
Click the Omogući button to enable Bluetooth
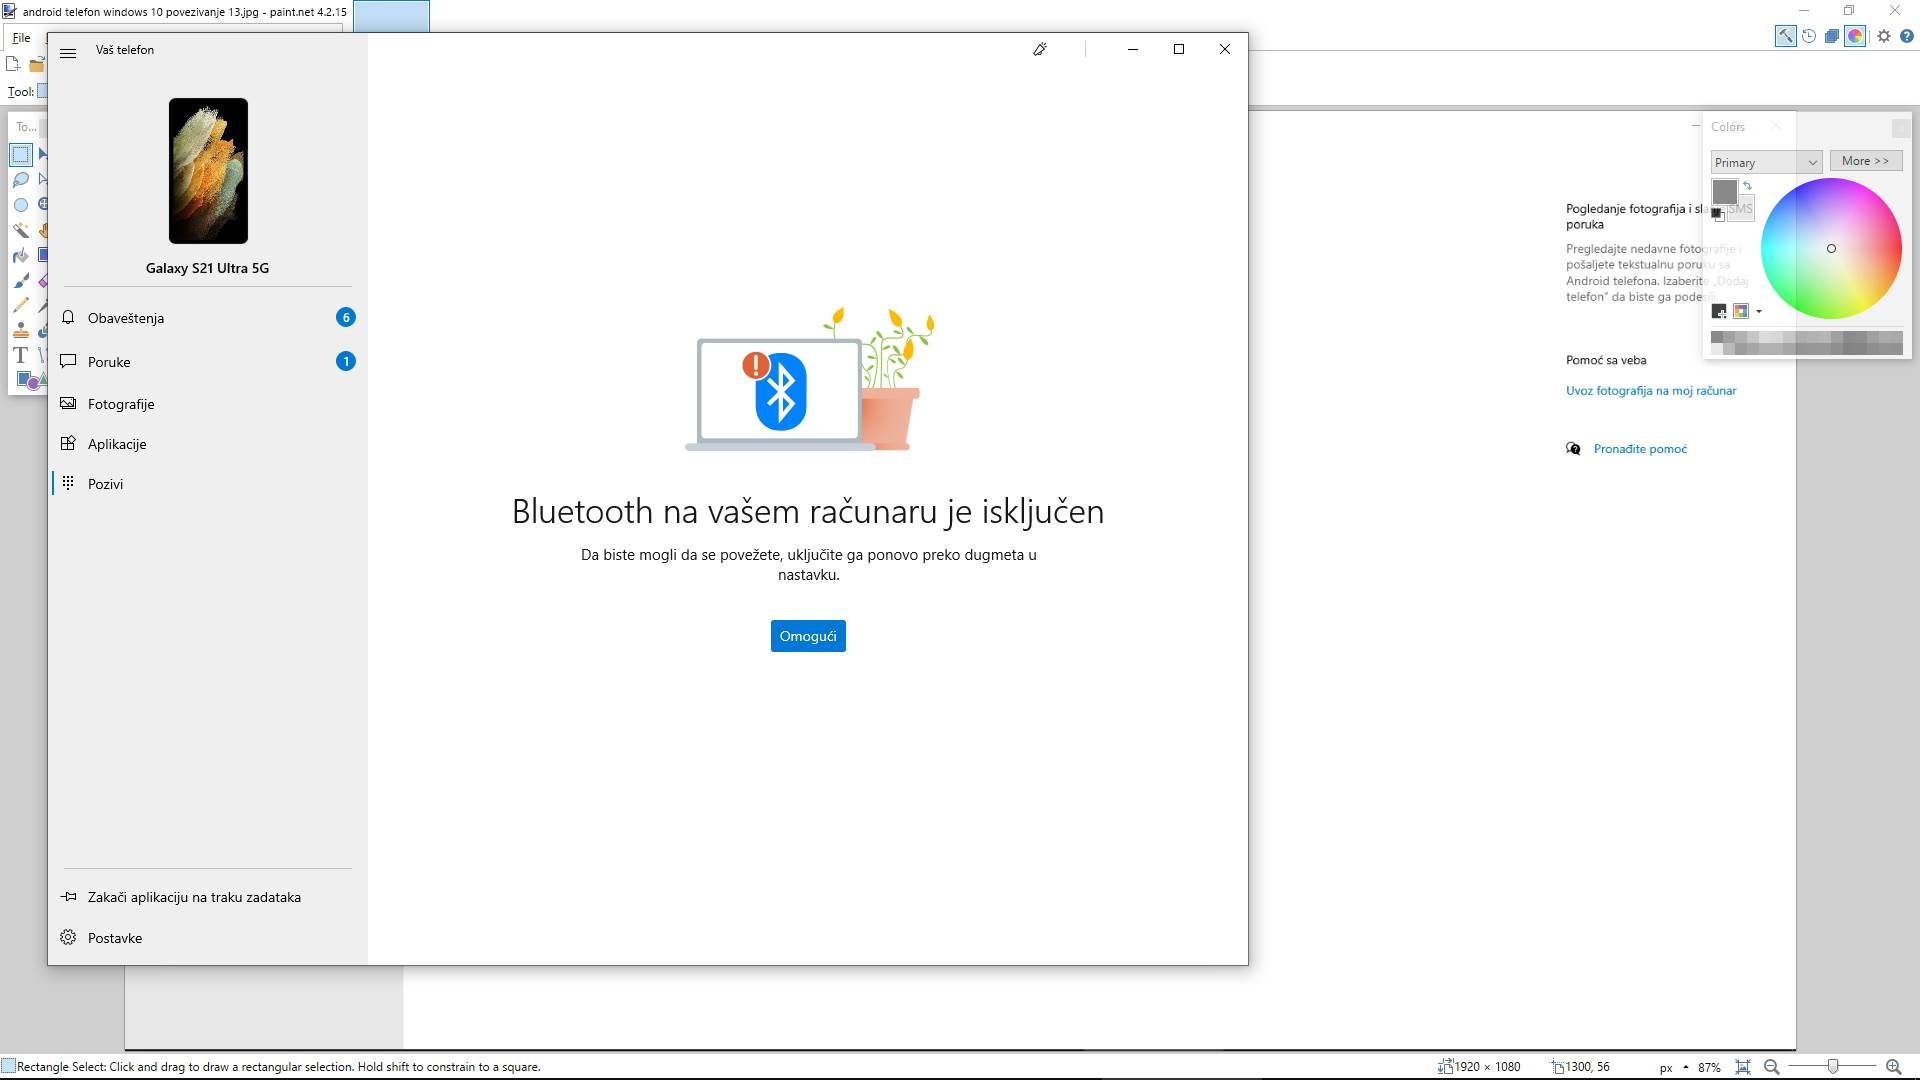[807, 635]
